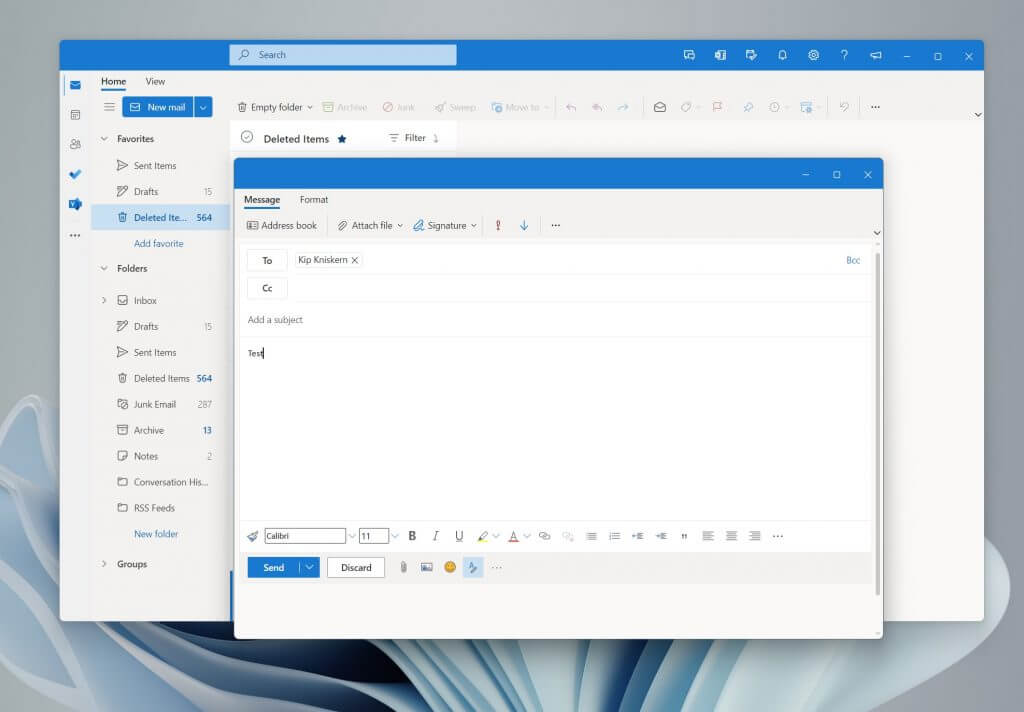
Task: Apply Italic formatting
Action: 436,536
